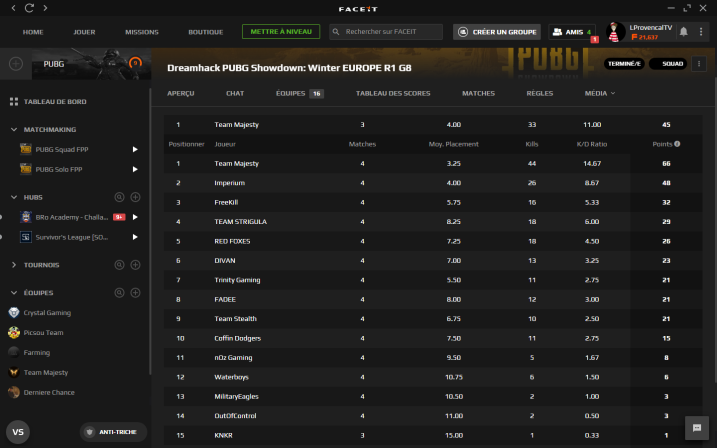Create a team with plus icon

[x=135, y=293]
